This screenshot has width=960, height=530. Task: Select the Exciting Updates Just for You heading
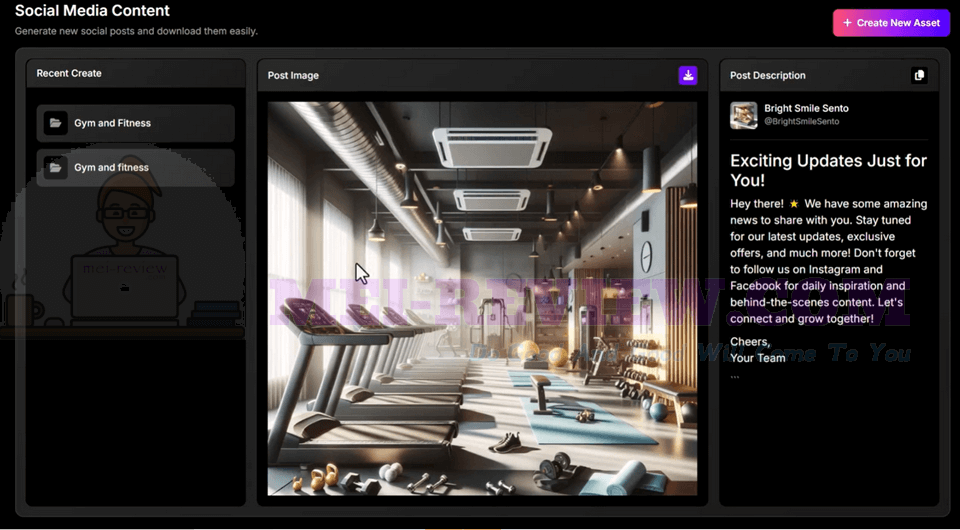828,171
